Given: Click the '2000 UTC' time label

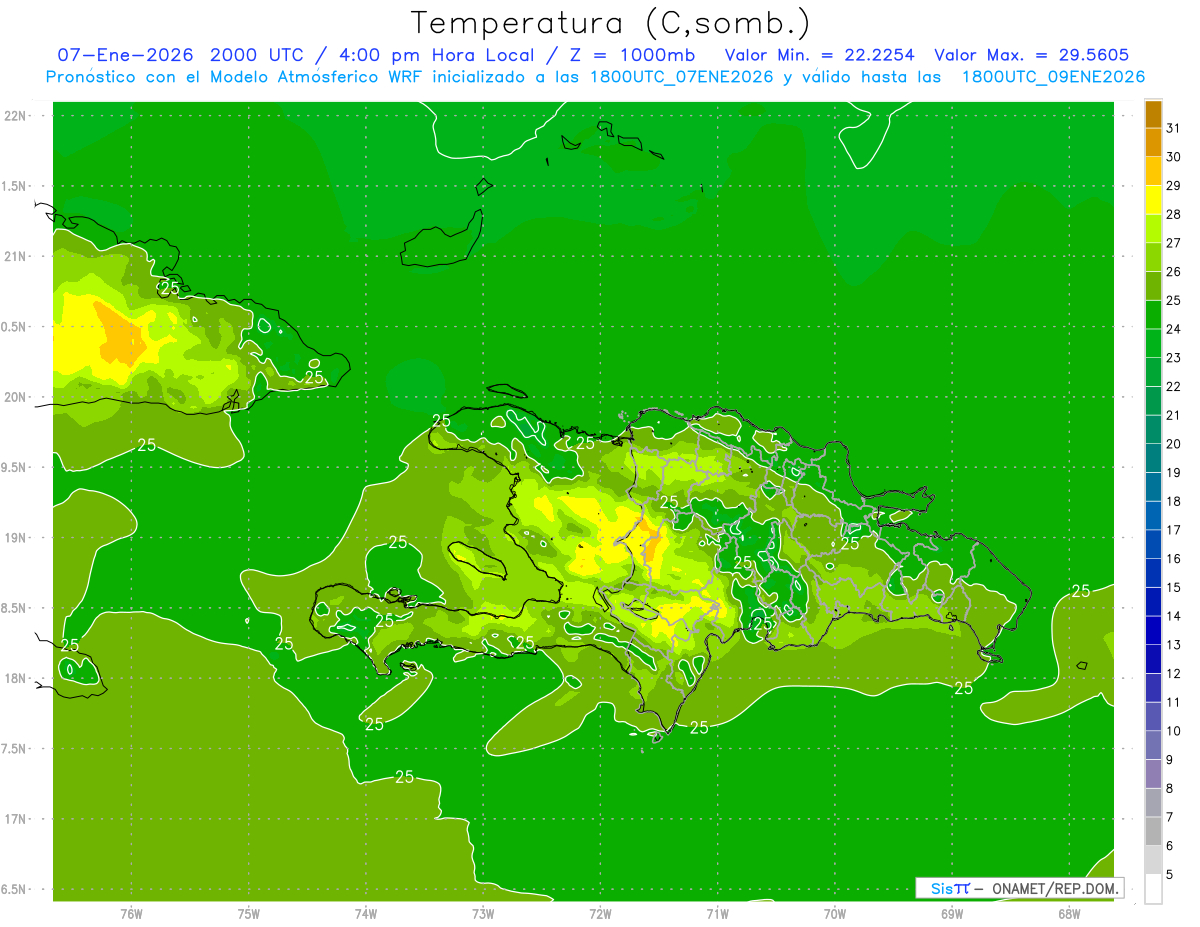Looking at the screenshot, I should (x=259, y=55).
